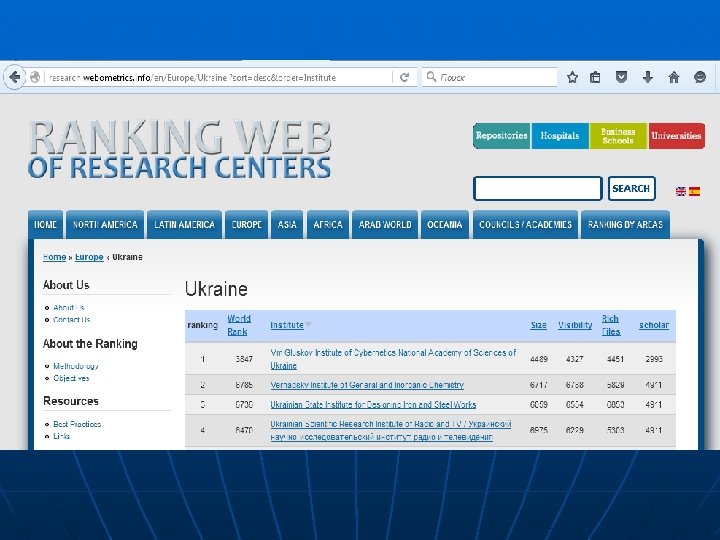Click the chat smiley icon in toolbar

point(700,77)
